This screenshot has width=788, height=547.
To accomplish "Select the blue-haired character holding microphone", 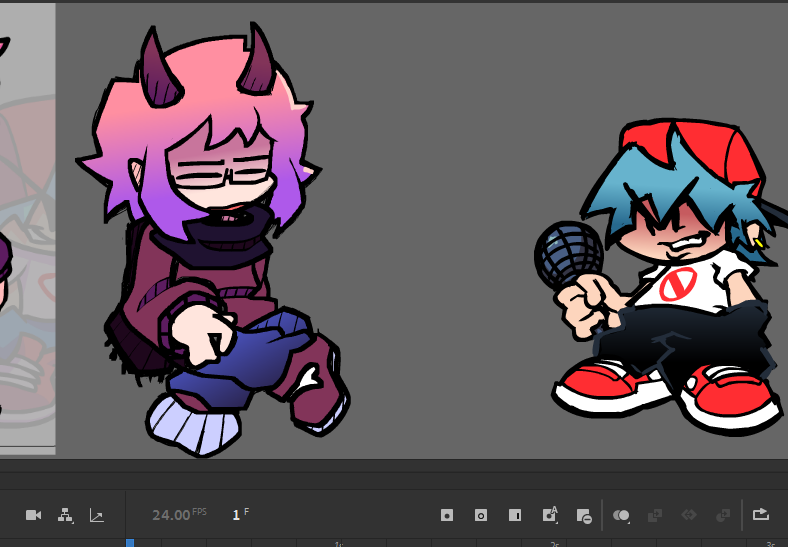I will [x=663, y=277].
